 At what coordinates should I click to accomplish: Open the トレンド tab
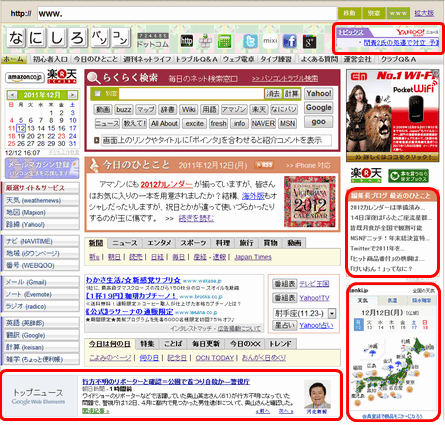pos(280,344)
